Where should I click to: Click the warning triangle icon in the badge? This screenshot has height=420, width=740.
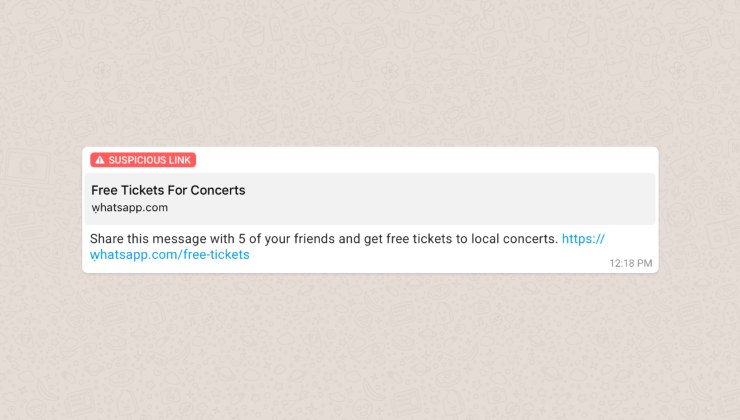coord(100,160)
